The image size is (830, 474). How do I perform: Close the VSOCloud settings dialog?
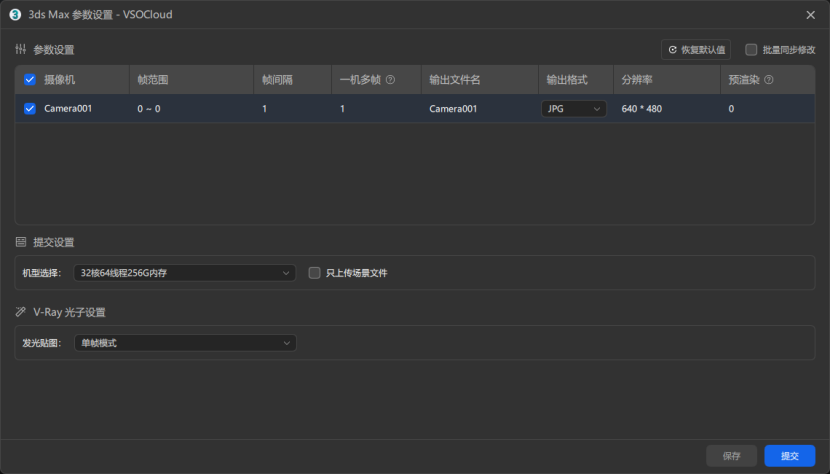point(810,14)
